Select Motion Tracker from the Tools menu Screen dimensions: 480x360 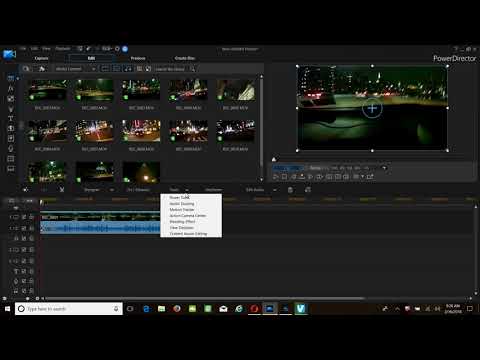coord(191,209)
